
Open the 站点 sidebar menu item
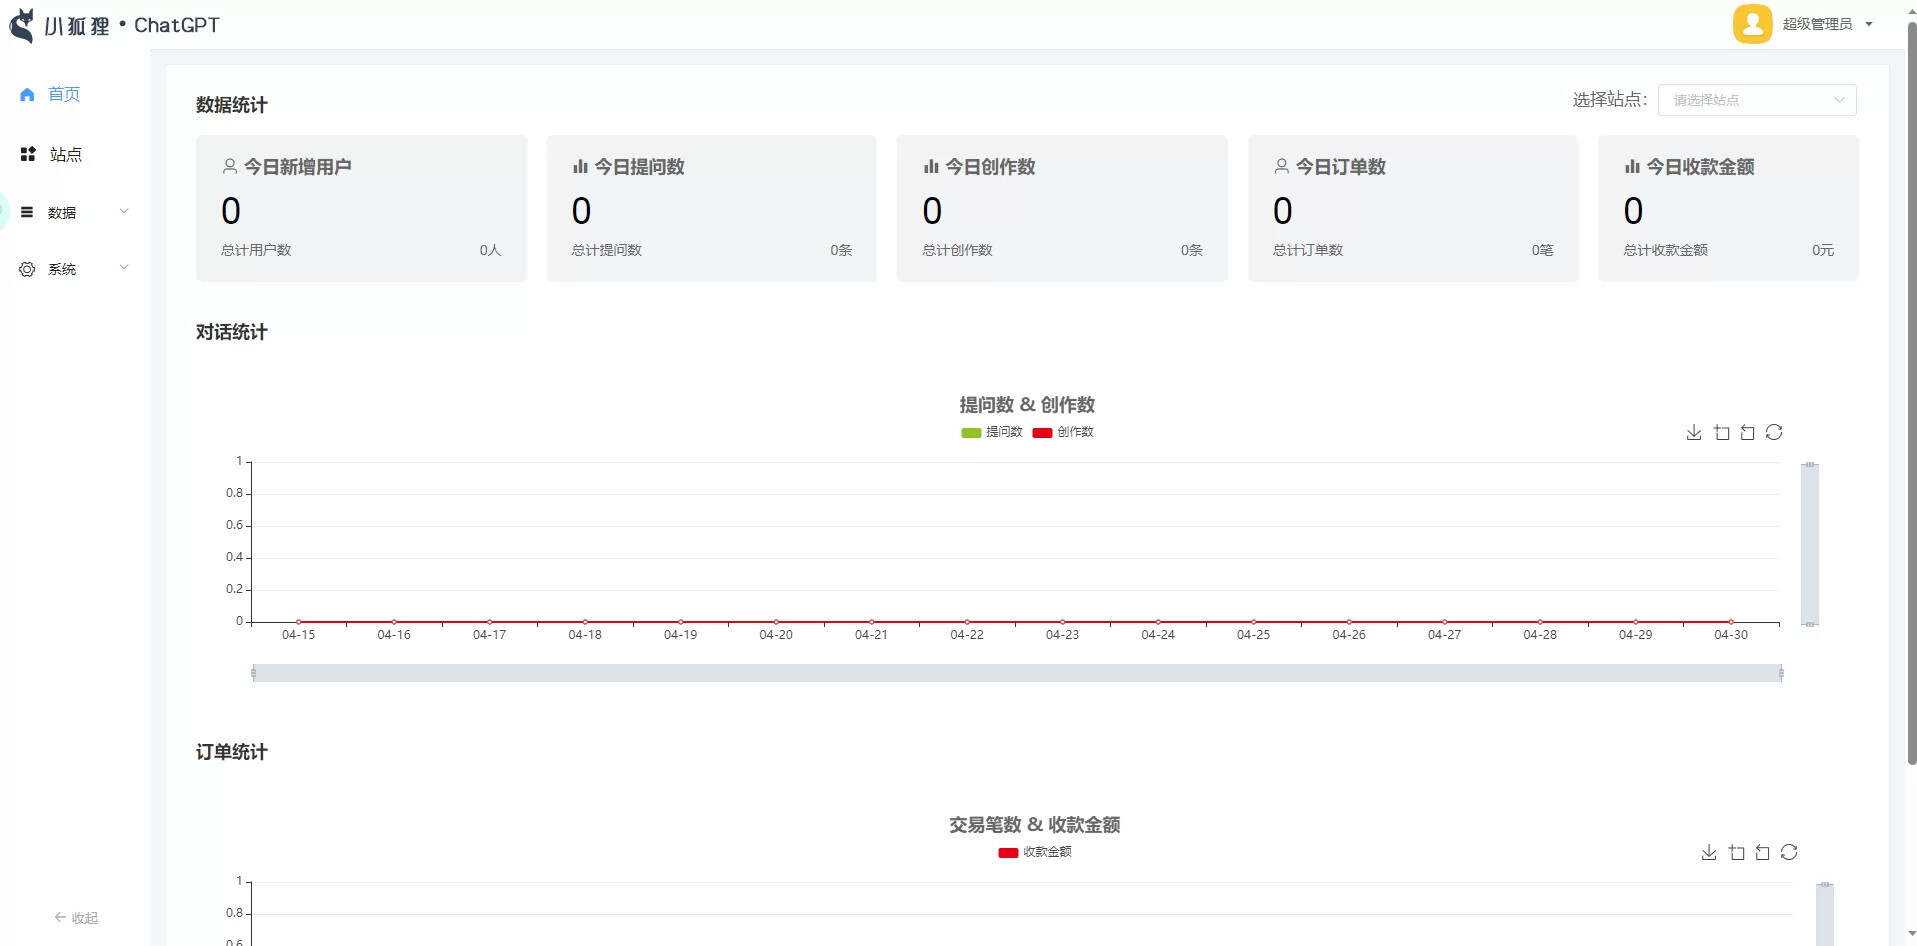point(65,154)
